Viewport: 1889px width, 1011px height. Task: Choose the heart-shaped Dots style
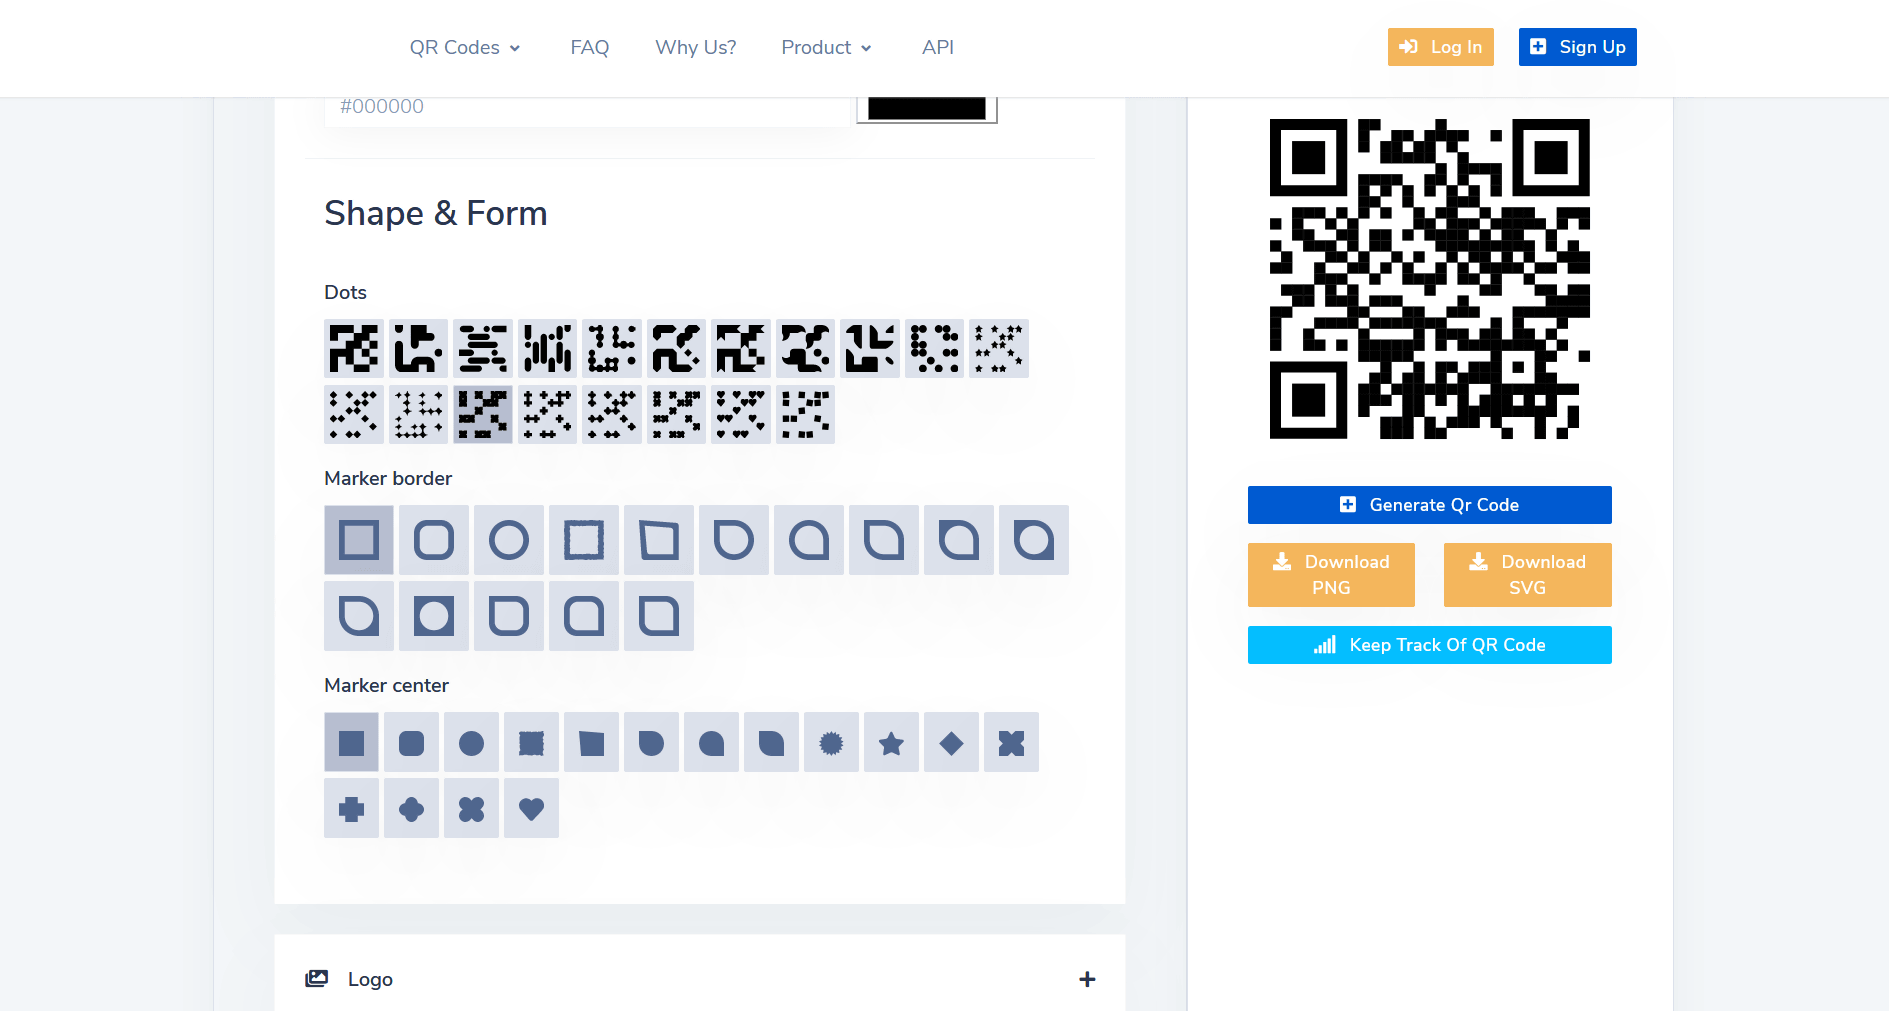pos(741,414)
